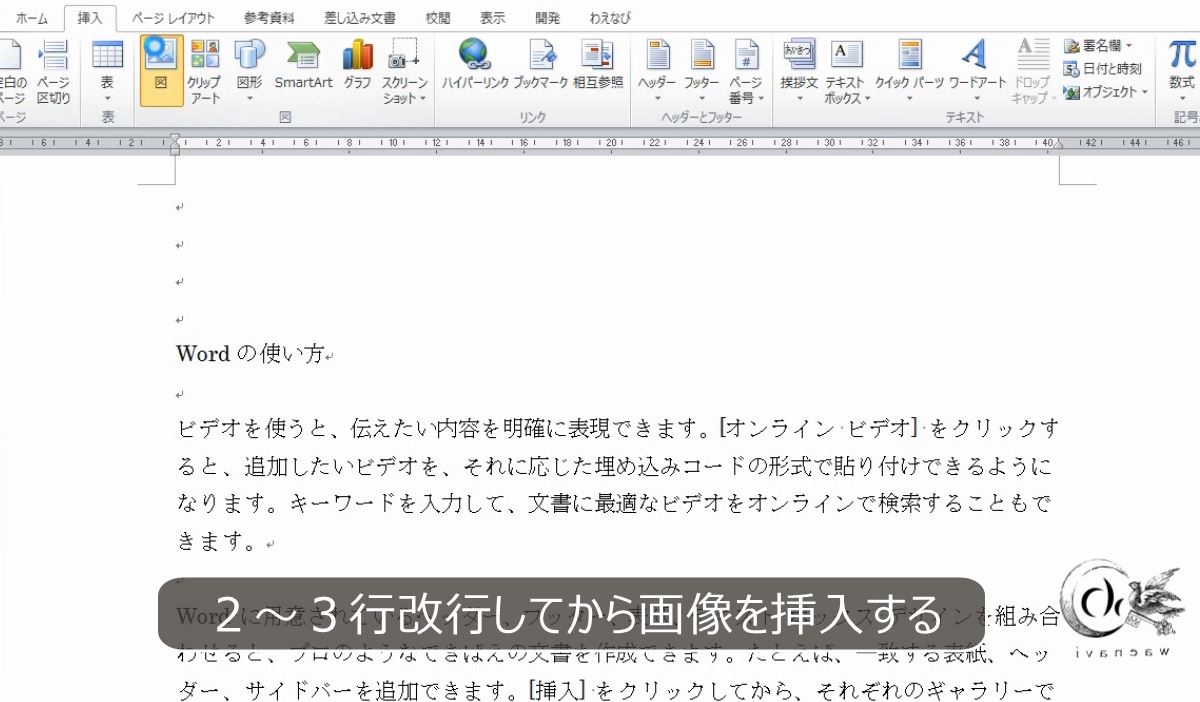Insert an Object (オブジェクト)

pyautogui.click(x=1105, y=92)
